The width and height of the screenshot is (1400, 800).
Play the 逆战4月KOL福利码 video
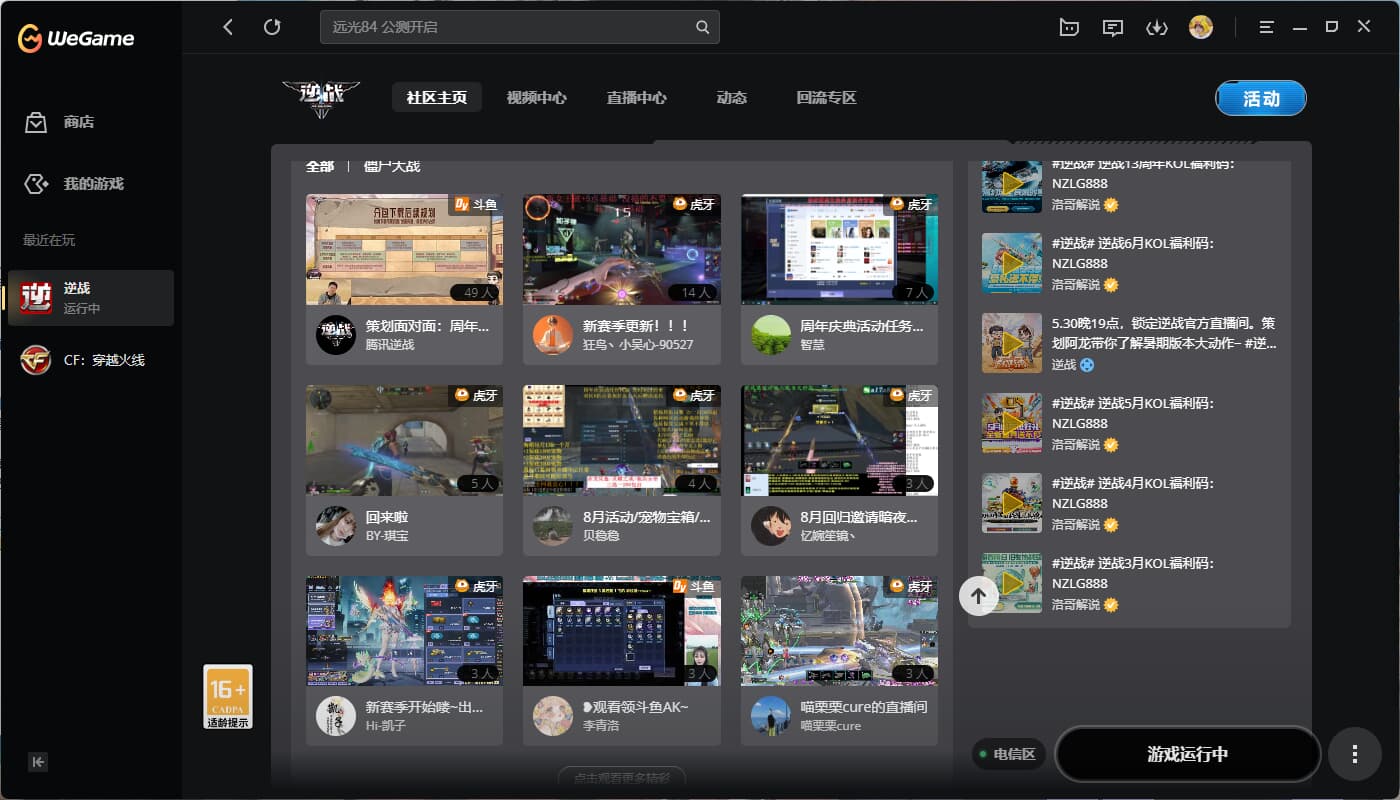click(1012, 503)
